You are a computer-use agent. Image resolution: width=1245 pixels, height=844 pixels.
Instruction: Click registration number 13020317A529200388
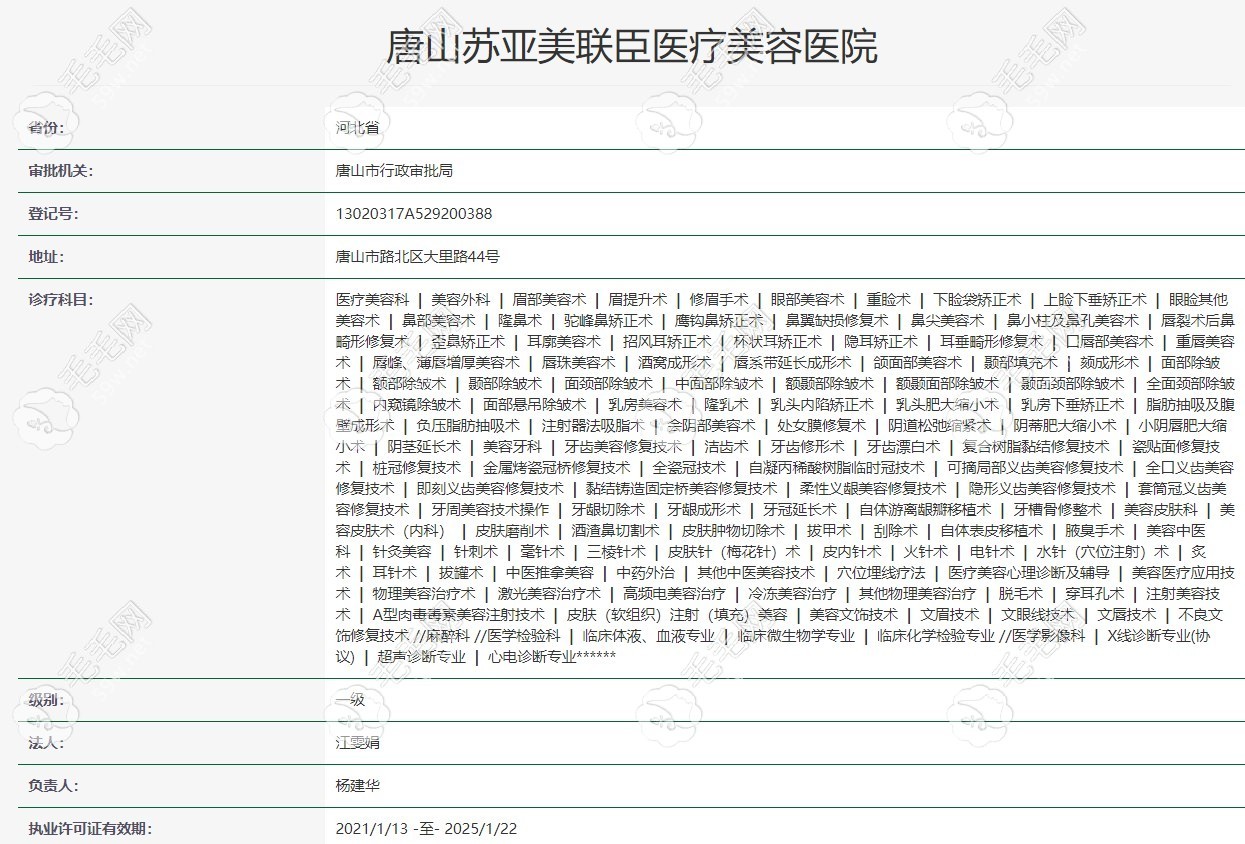(x=414, y=214)
